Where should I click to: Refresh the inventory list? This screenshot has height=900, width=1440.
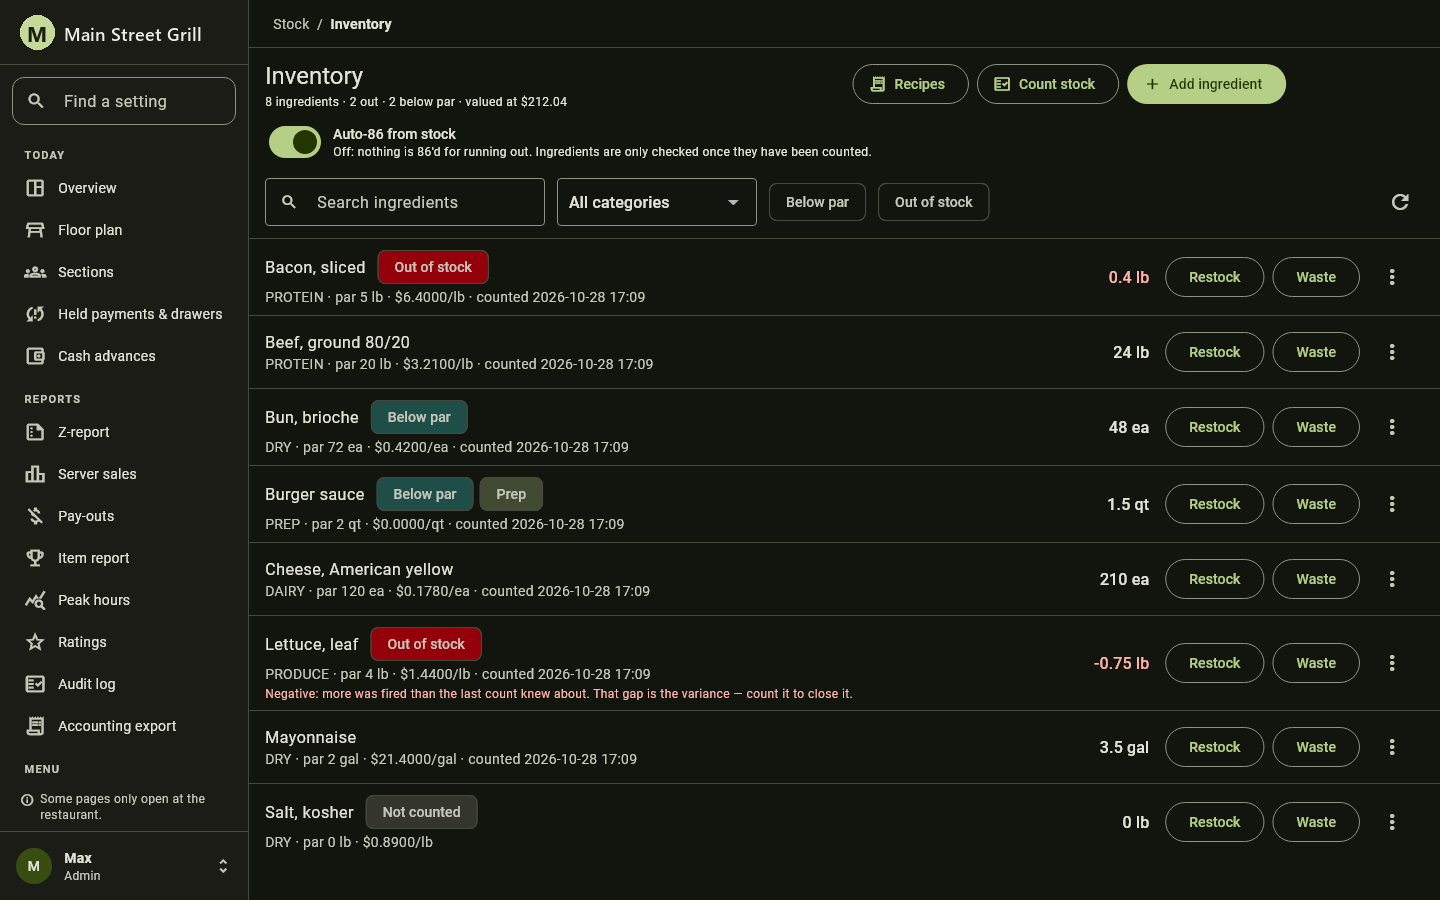[x=1400, y=202]
